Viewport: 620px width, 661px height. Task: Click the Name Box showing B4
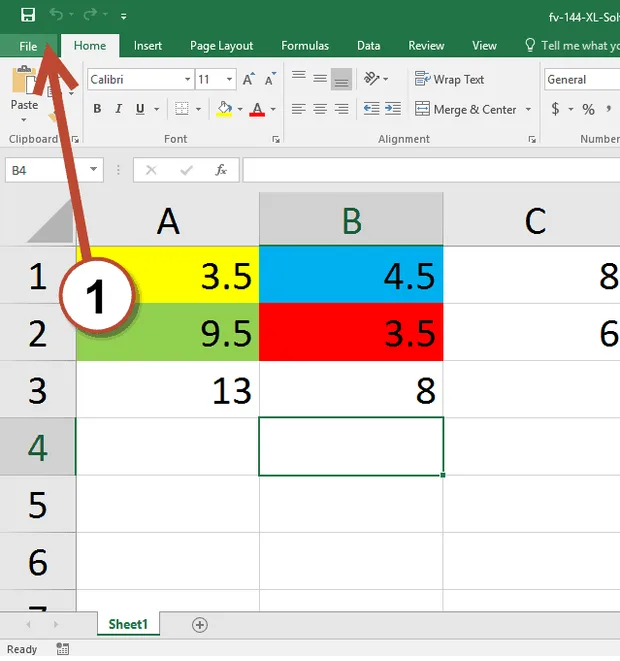click(45, 170)
